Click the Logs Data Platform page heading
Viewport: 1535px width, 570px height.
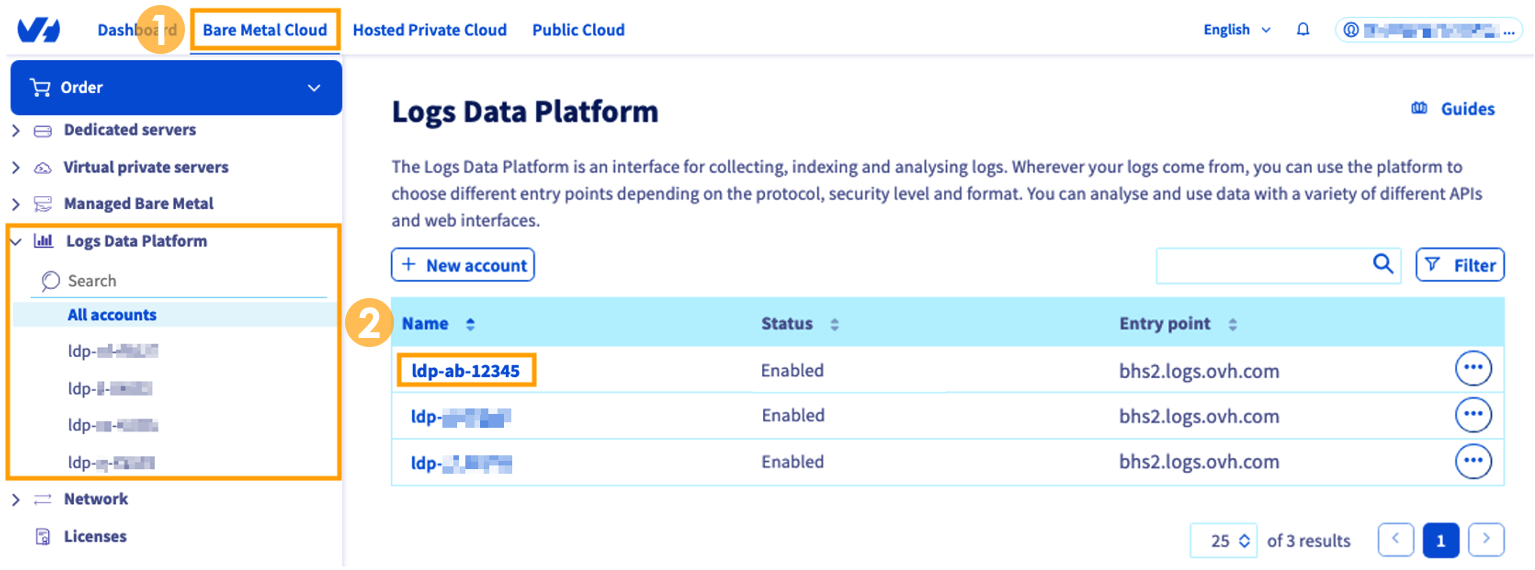[525, 111]
